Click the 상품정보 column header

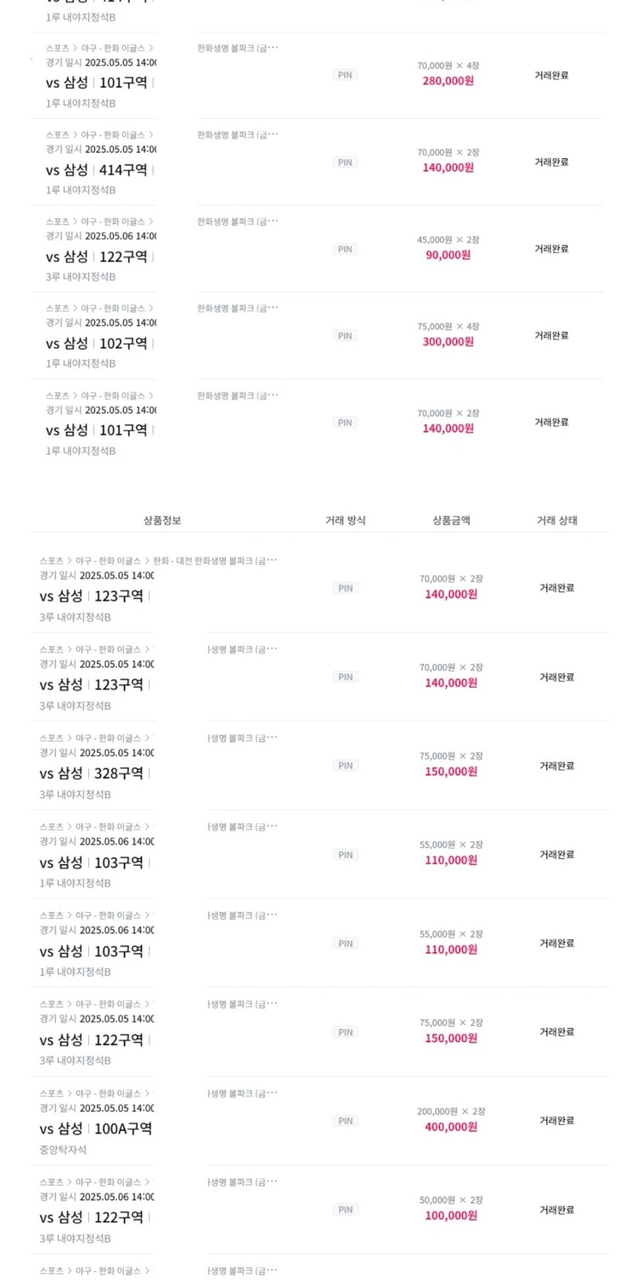click(162, 520)
